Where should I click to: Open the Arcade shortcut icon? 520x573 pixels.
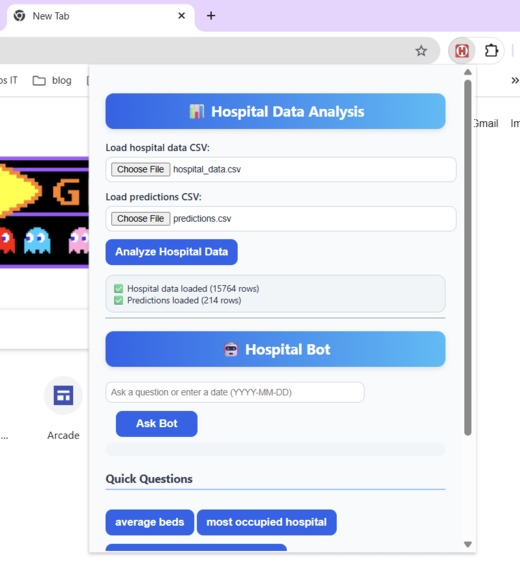click(63, 395)
